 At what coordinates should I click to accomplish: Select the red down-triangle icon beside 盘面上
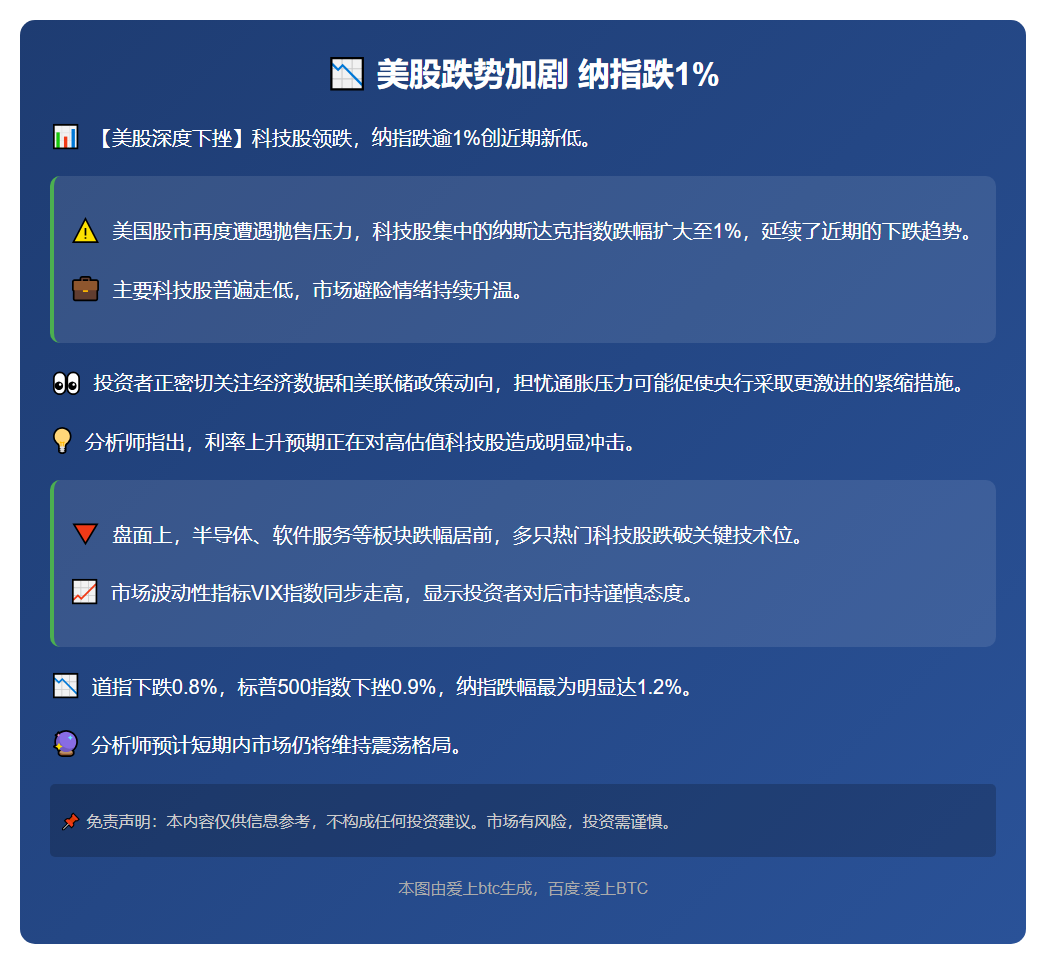click(x=86, y=533)
